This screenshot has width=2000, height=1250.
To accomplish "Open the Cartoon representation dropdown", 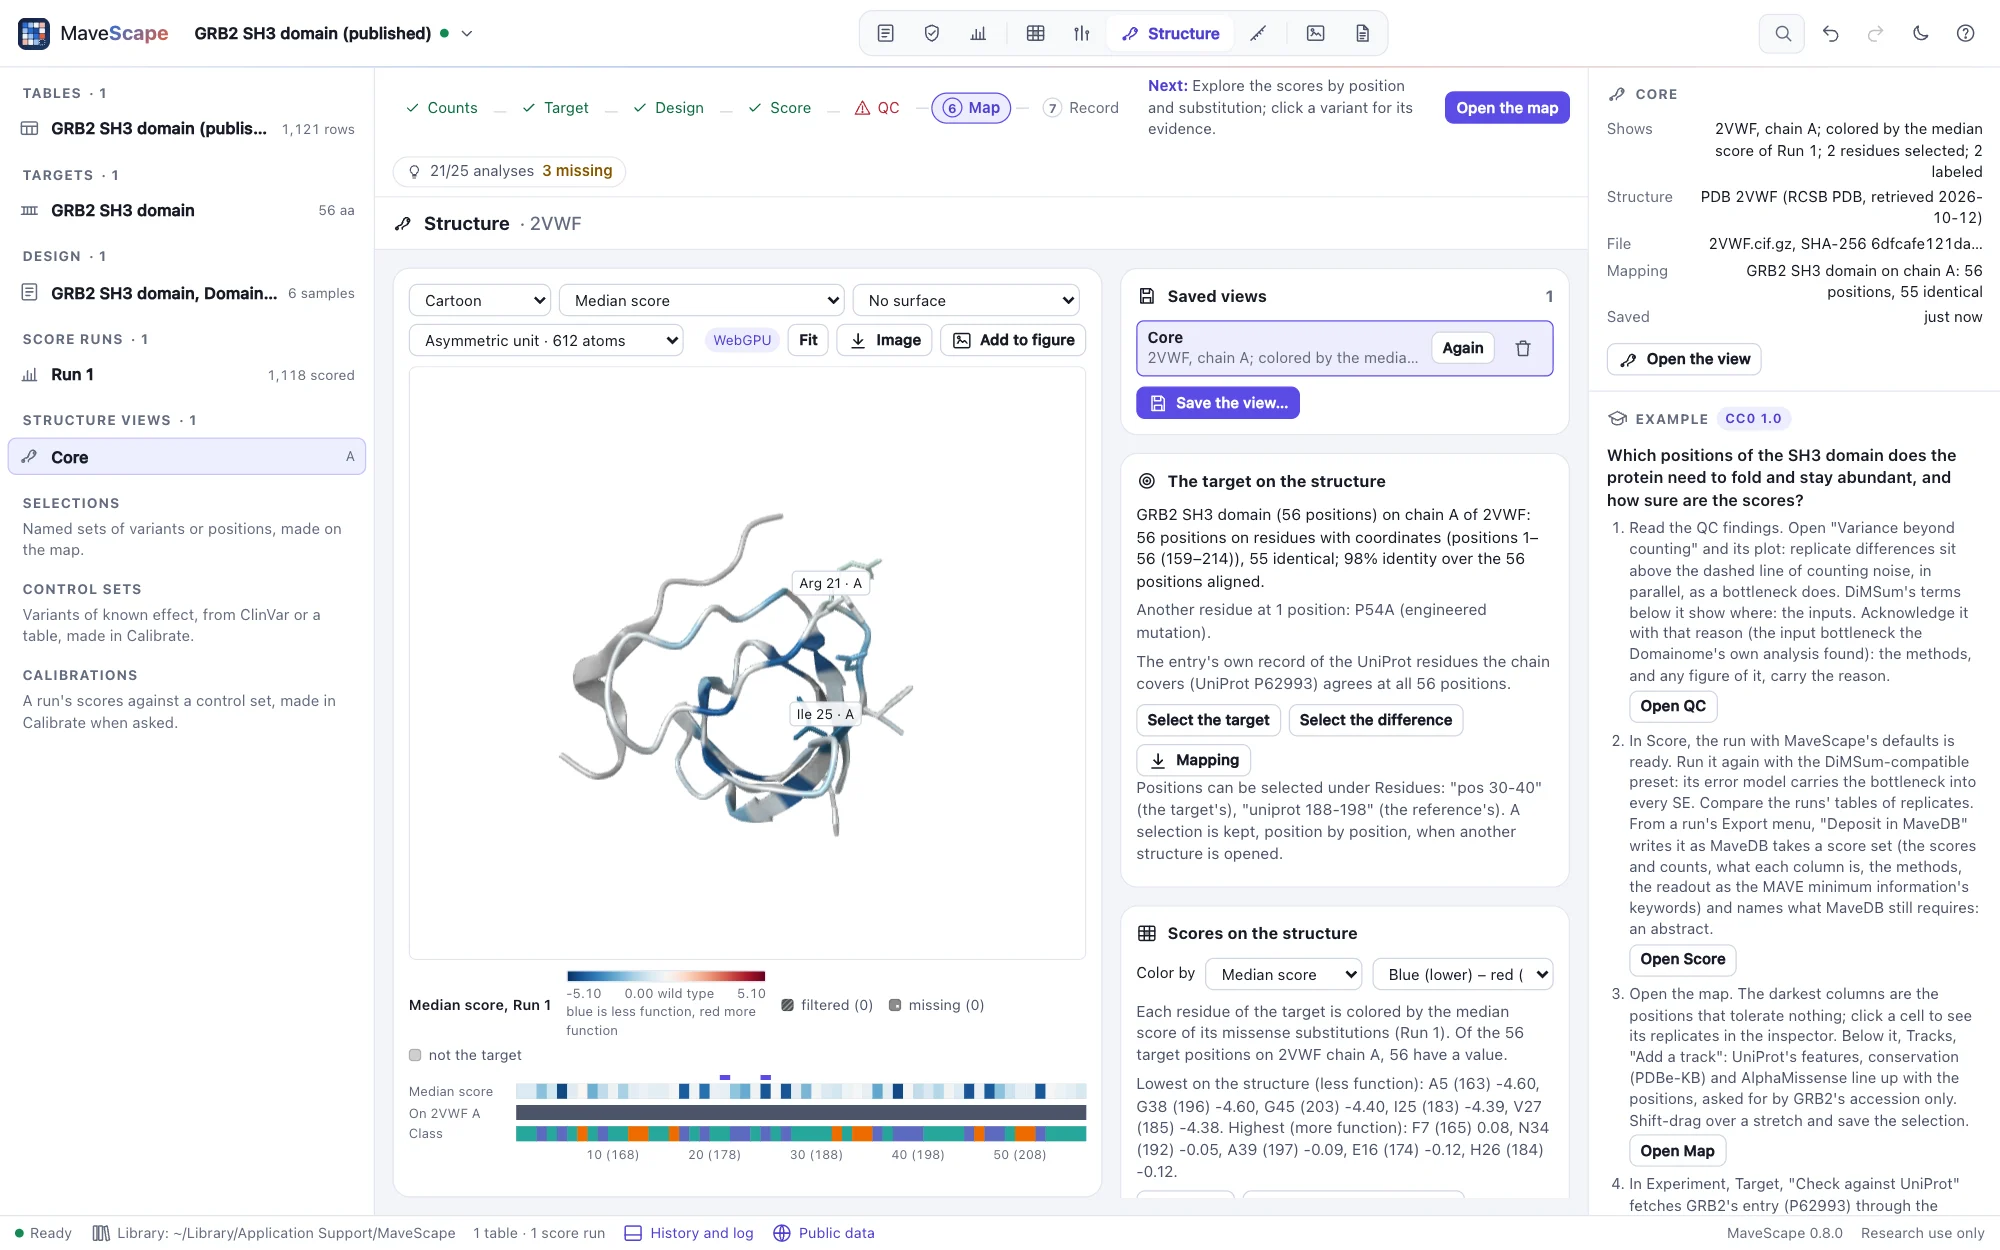I will (x=480, y=300).
